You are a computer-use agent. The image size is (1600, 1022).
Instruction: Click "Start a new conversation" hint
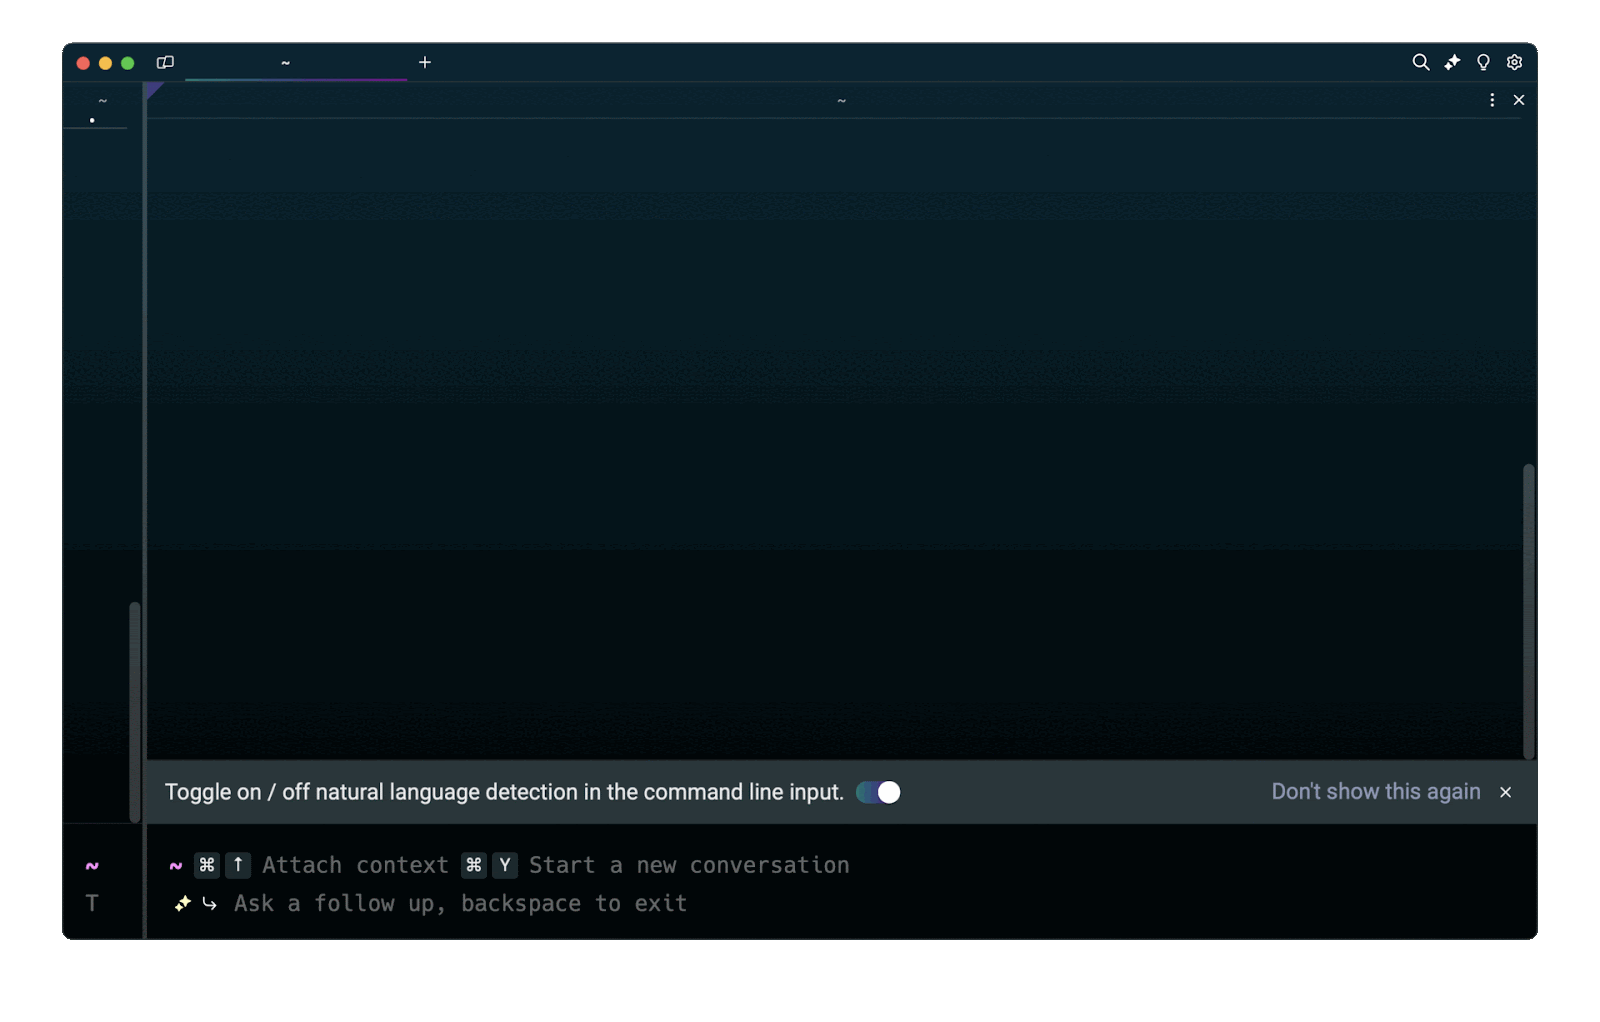coord(689,865)
